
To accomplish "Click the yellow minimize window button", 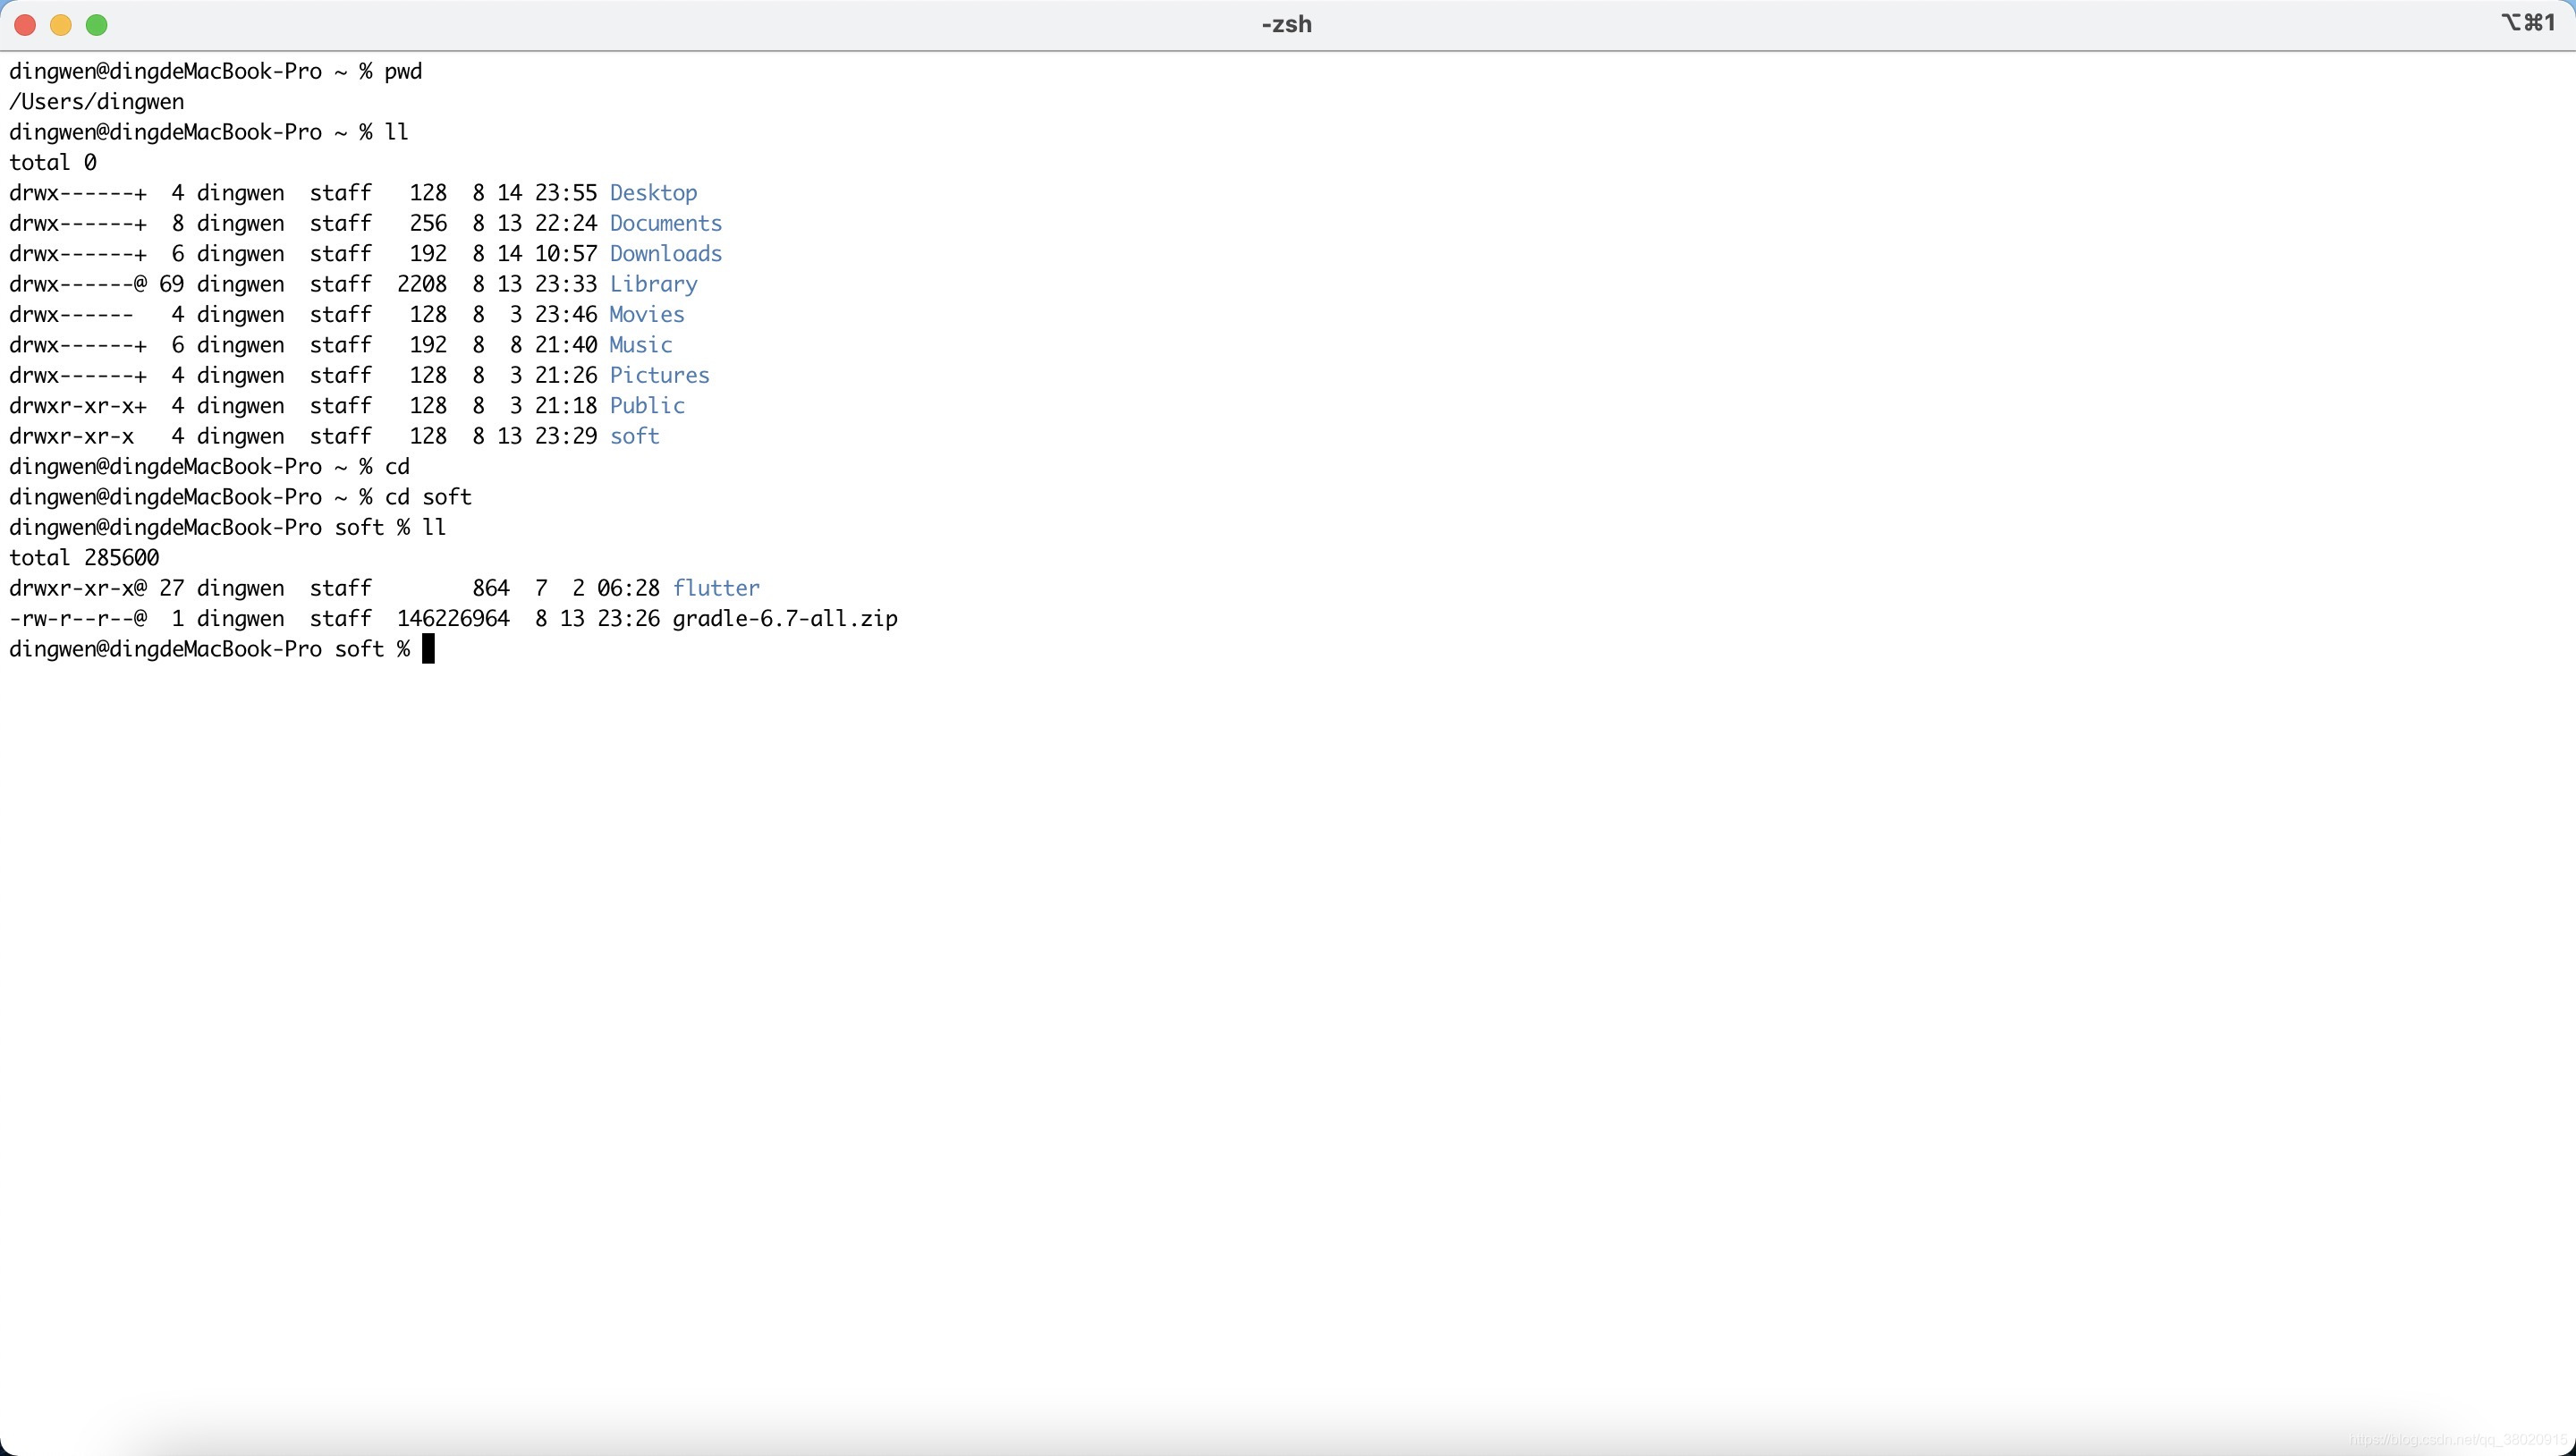I will (61, 25).
